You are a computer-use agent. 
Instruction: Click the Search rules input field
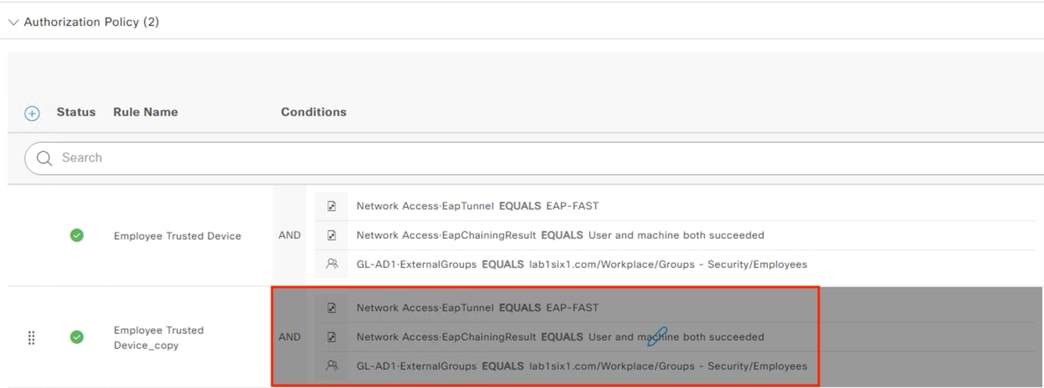point(534,158)
